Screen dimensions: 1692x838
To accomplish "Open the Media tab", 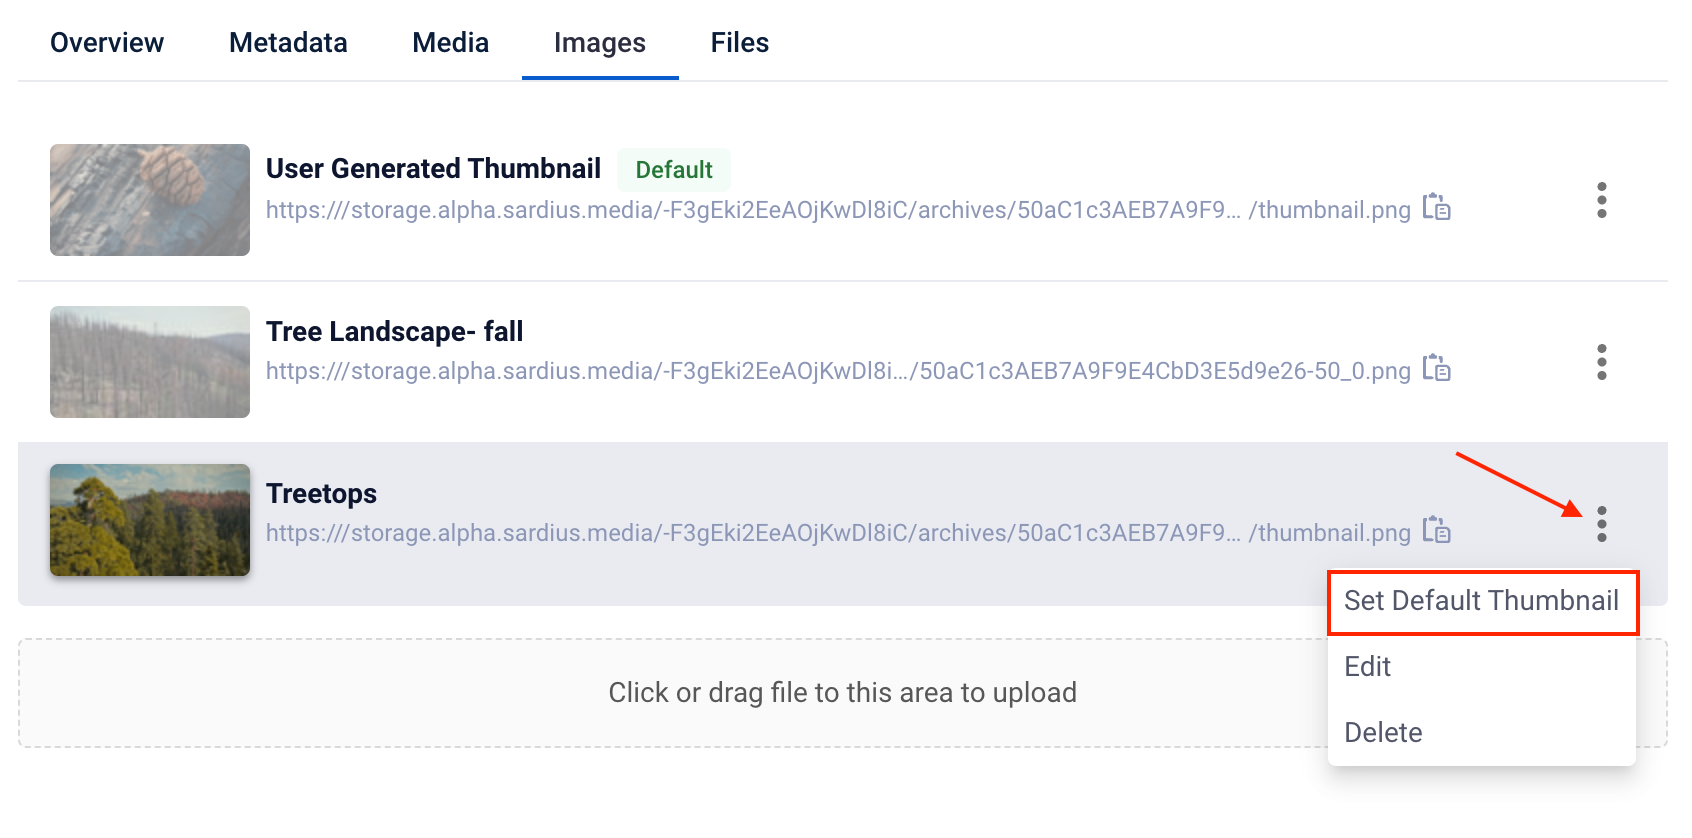I will tap(450, 43).
